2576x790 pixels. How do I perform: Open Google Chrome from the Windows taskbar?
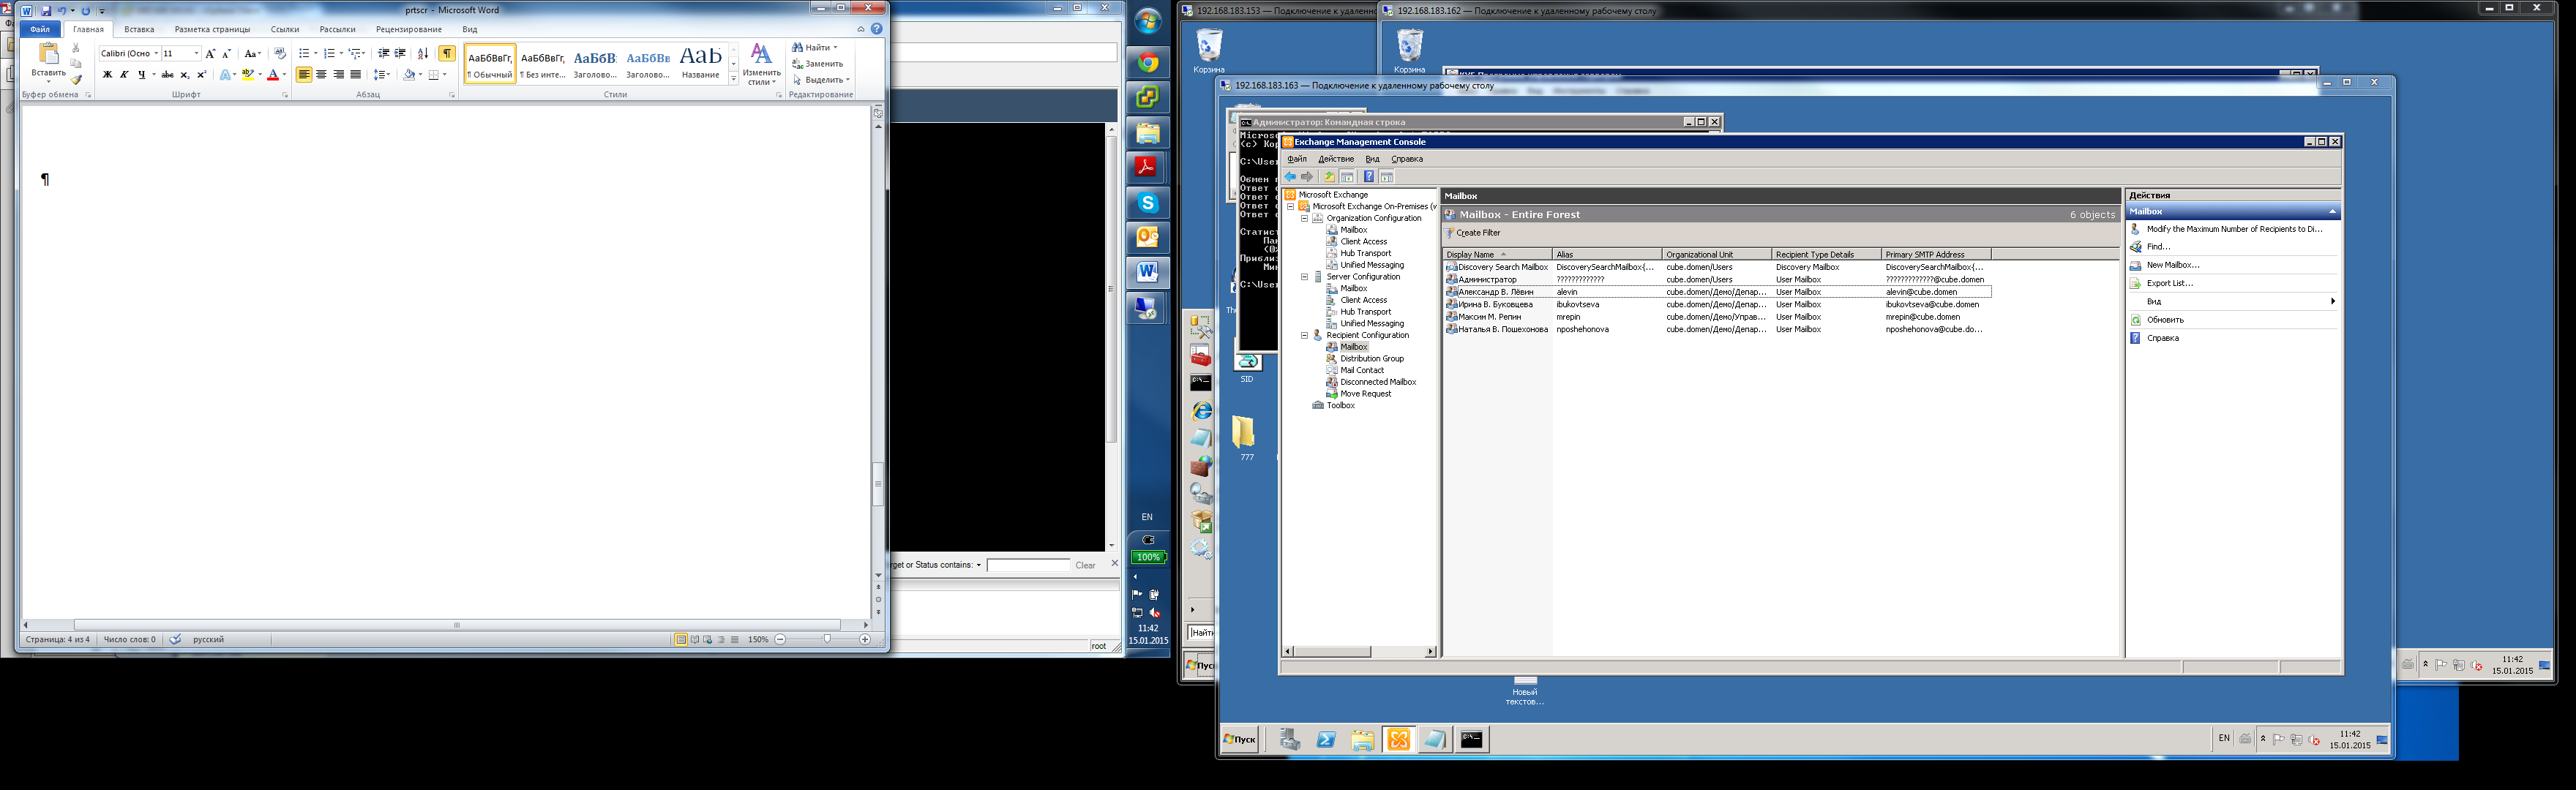pyautogui.click(x=1147, y=63)
